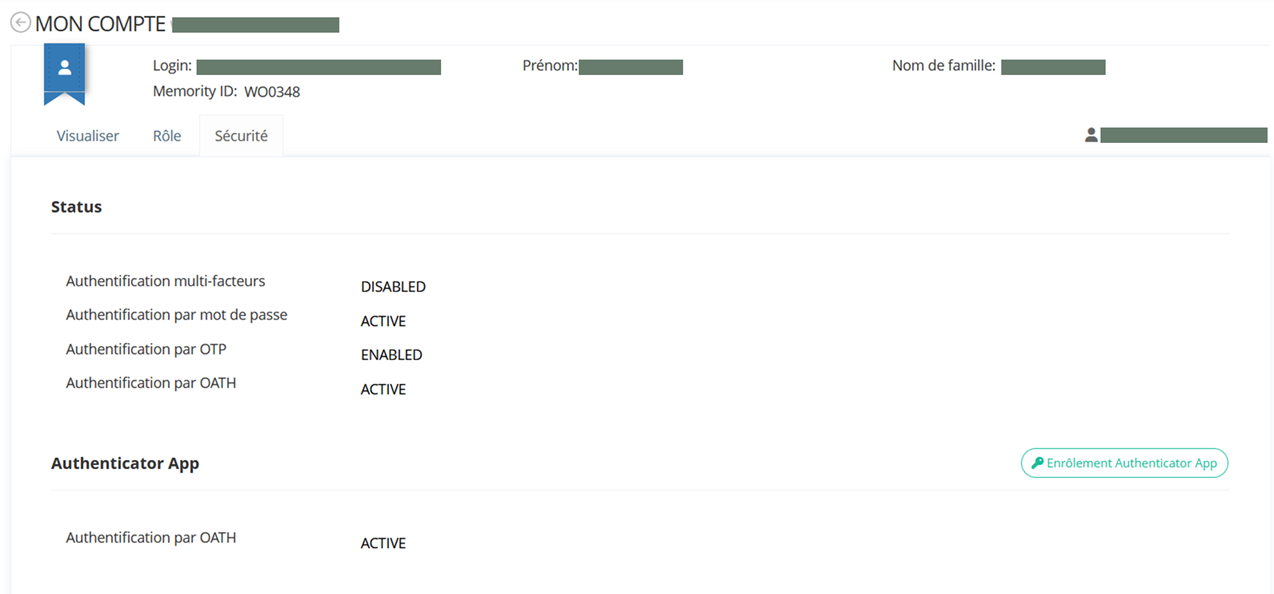Select the Sécurité tab

click(x=241, y=136)
